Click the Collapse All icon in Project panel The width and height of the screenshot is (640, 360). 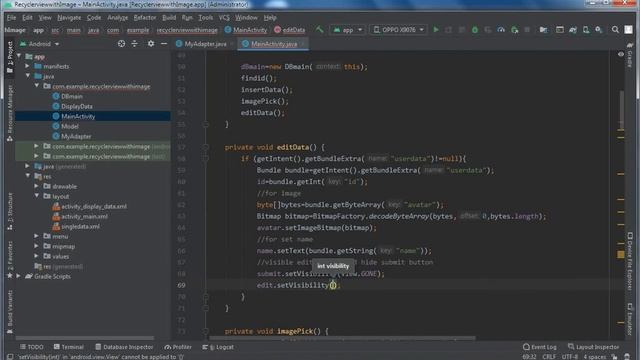point(134,44)
